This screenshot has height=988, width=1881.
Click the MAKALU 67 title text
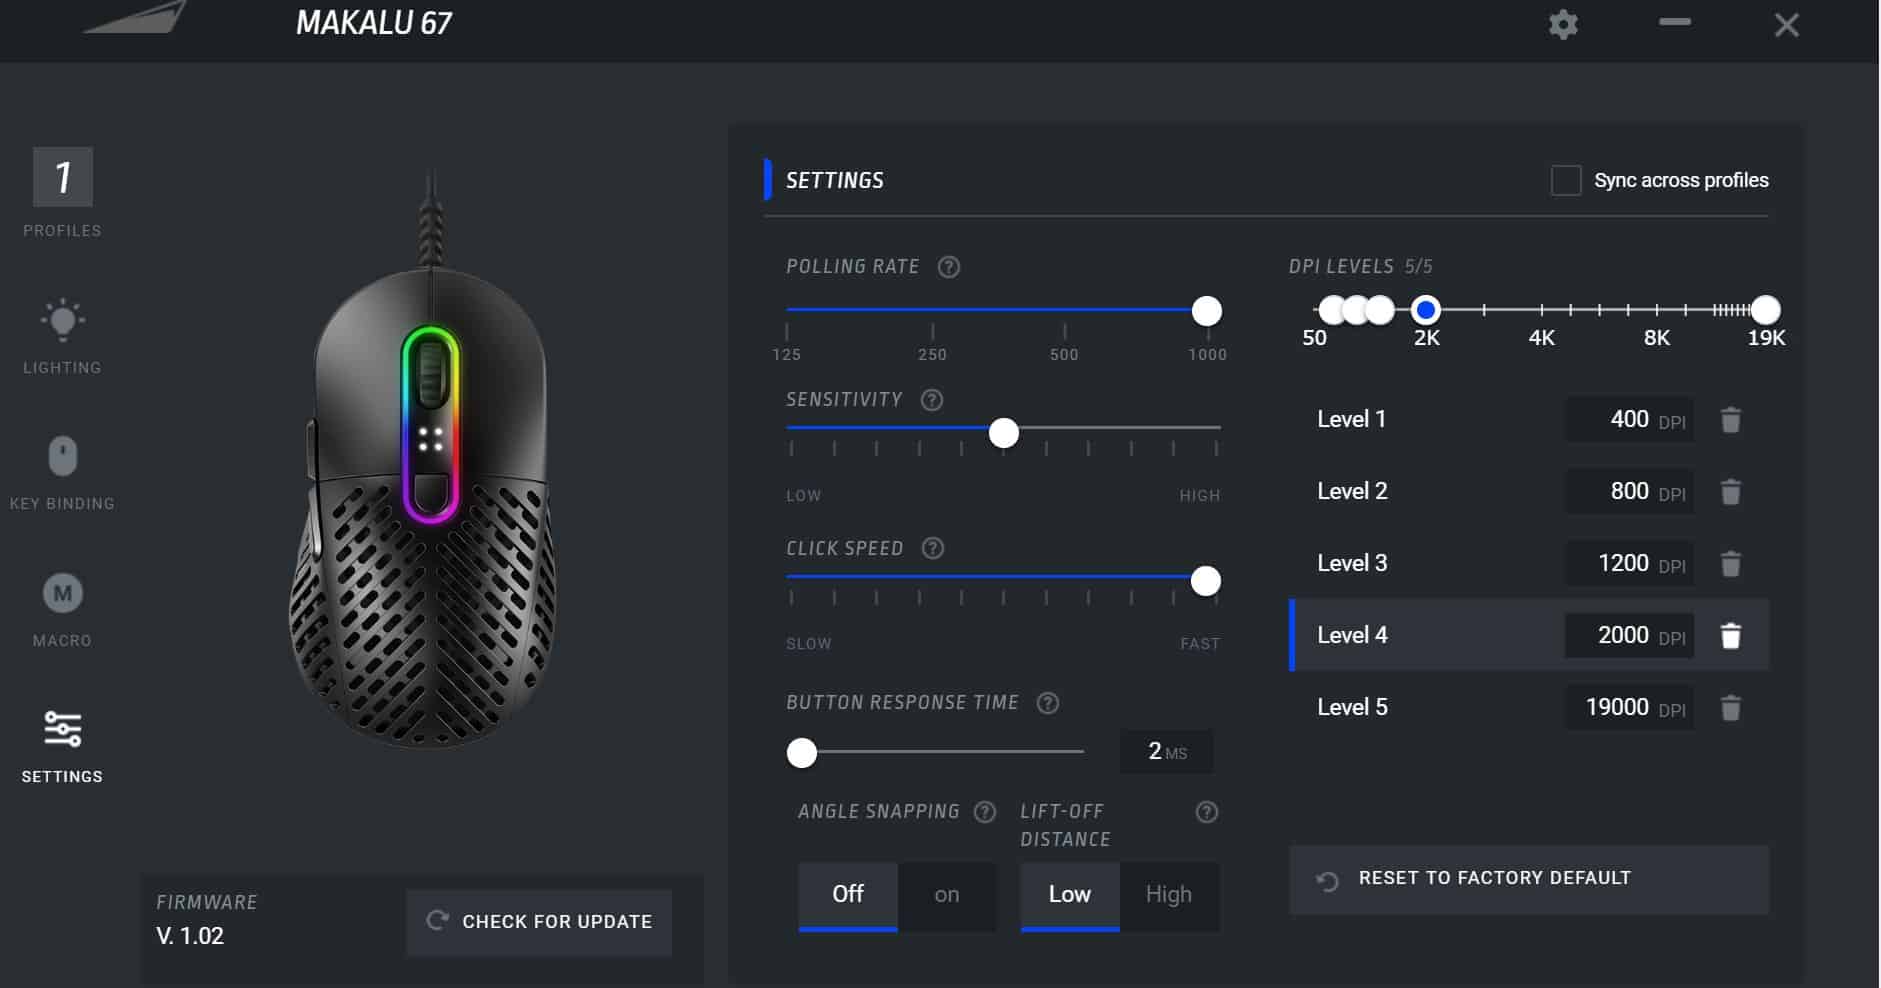pyautogui.click(x=374, y=23)
